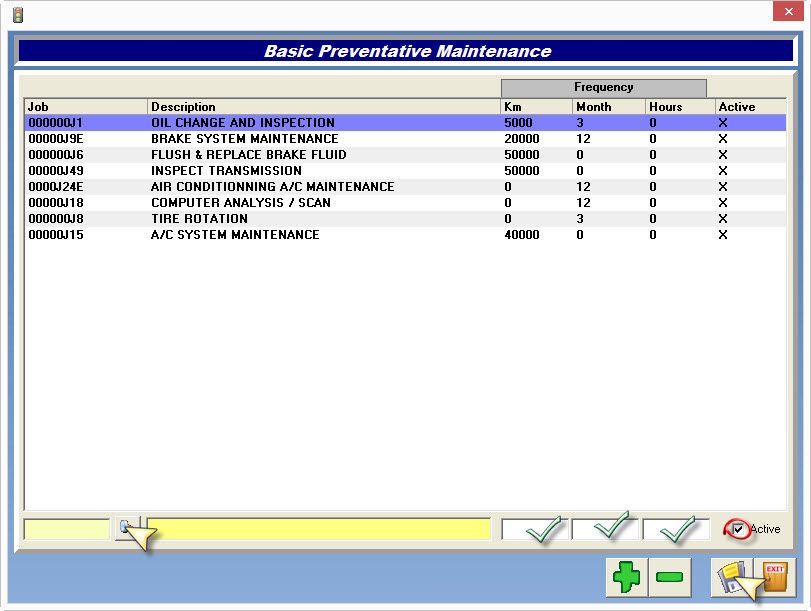
Task: Click Km 0 in COMPUTER ANALYSIS row
Action: [508, 203]
